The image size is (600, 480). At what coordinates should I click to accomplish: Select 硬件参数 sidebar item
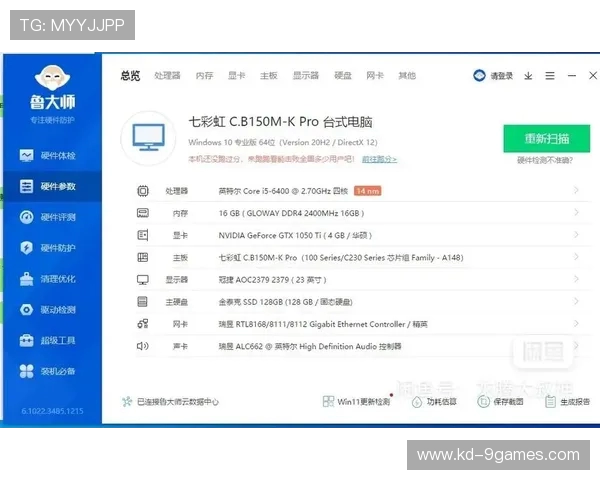(52, 186)
